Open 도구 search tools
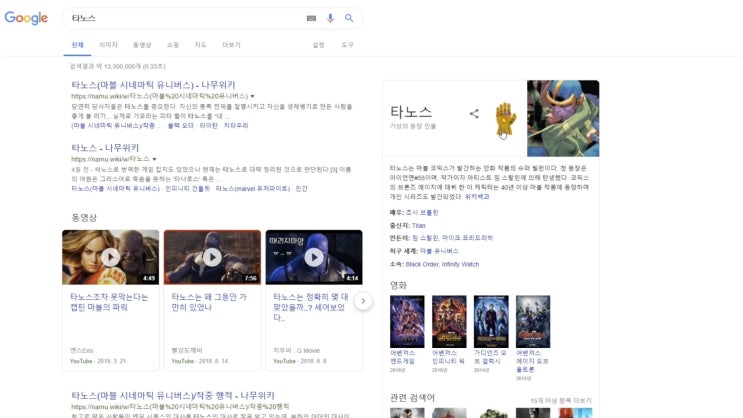The image size is (743, 418). pyautogui.click(x=347, y=45)
